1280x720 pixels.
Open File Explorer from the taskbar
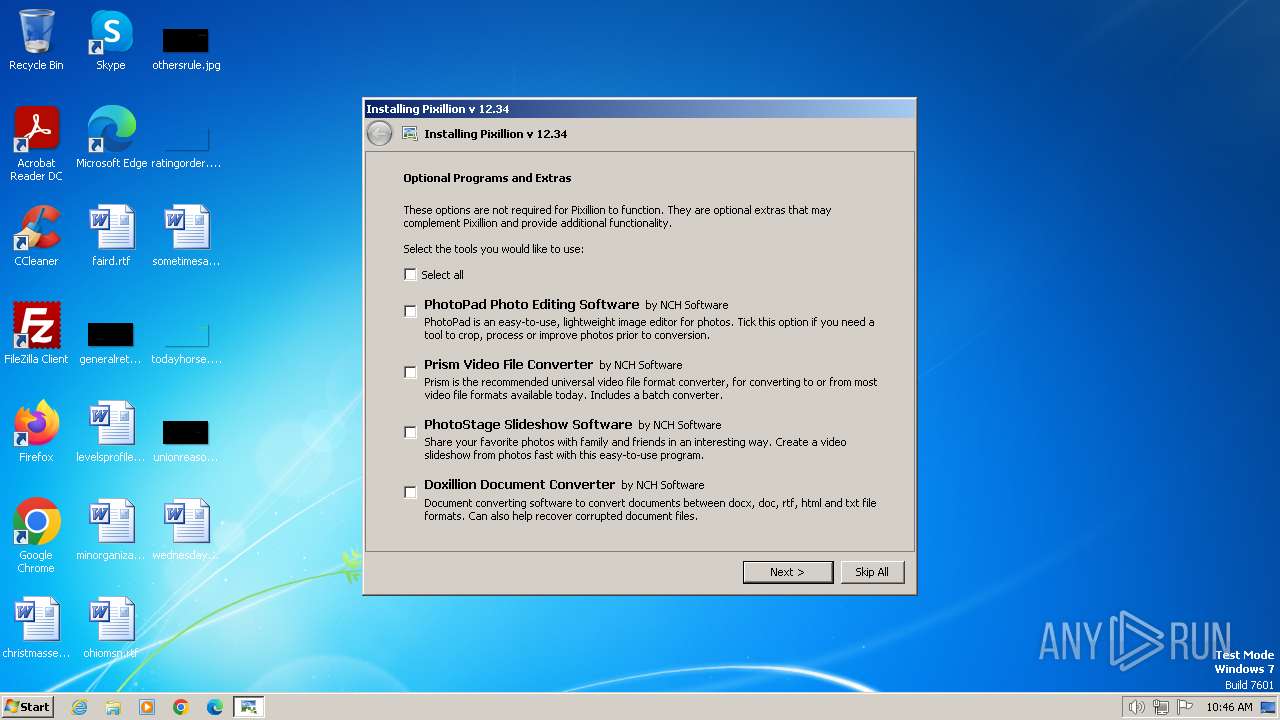click(x=113, y=707)
